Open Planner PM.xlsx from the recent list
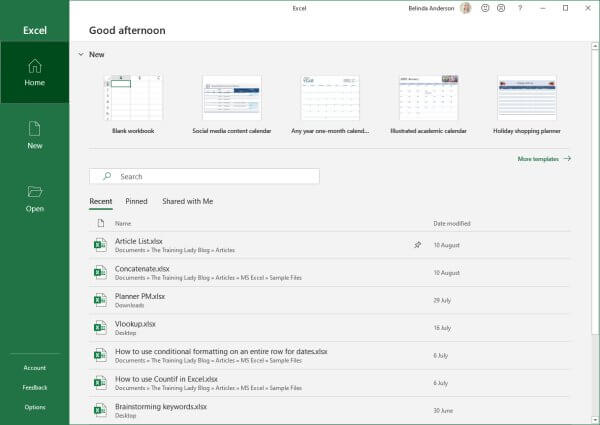Image resolution: width=600 pixels, height=425 pixels. tap(329, 300)
